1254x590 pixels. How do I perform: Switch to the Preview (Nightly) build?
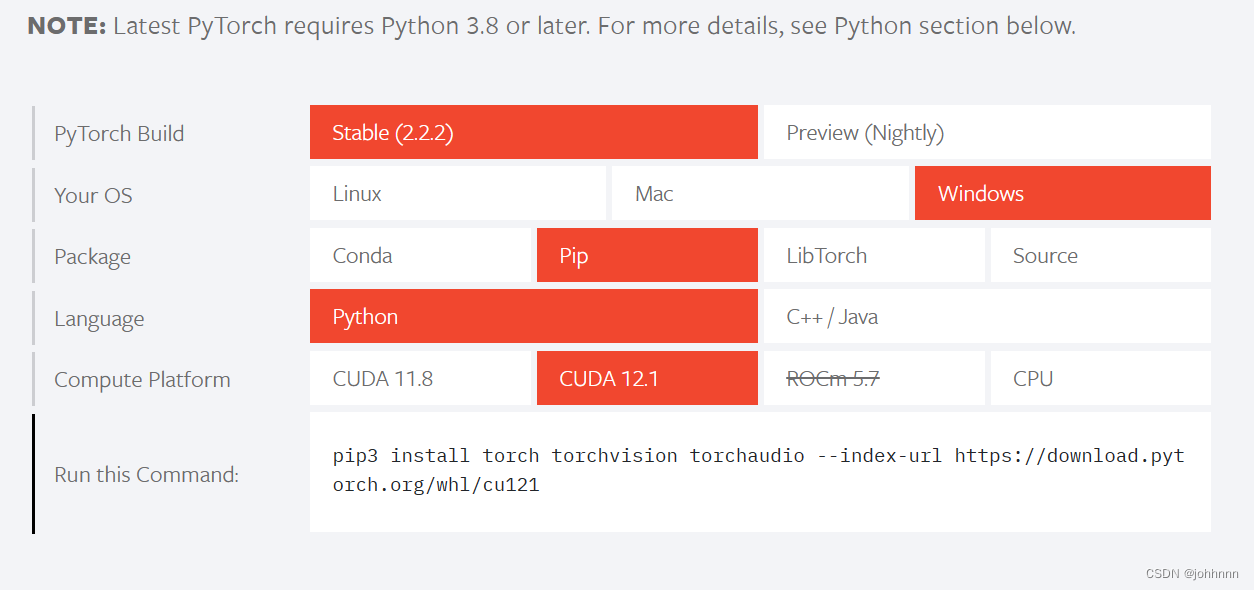tap(985, 132)
